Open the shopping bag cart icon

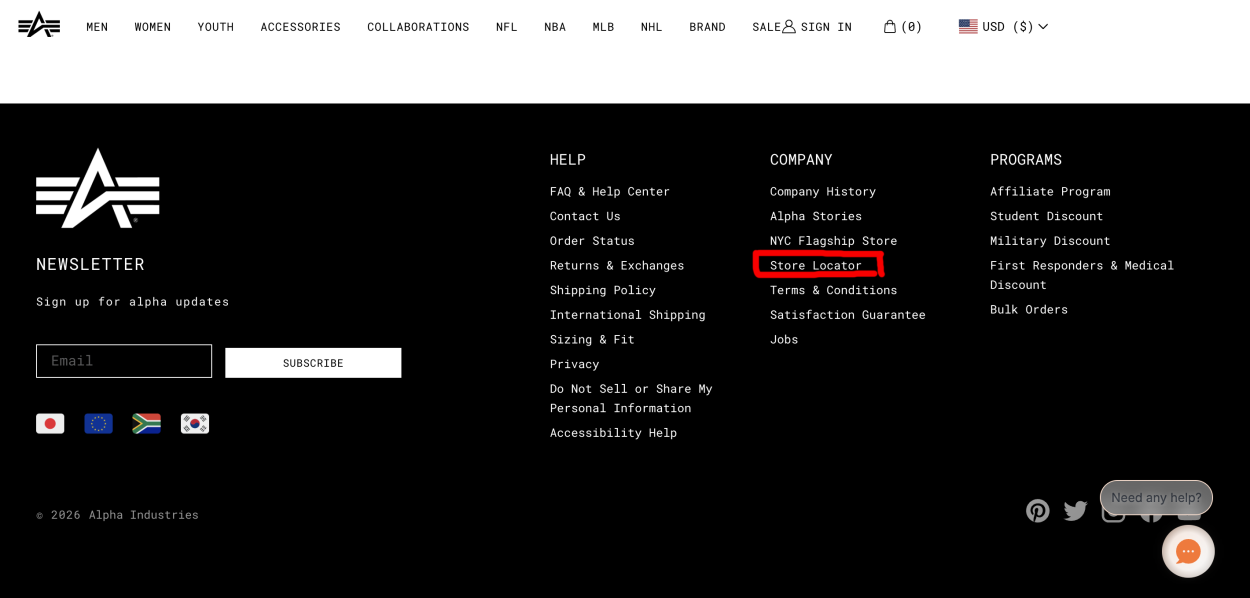(x=890, y=27)
